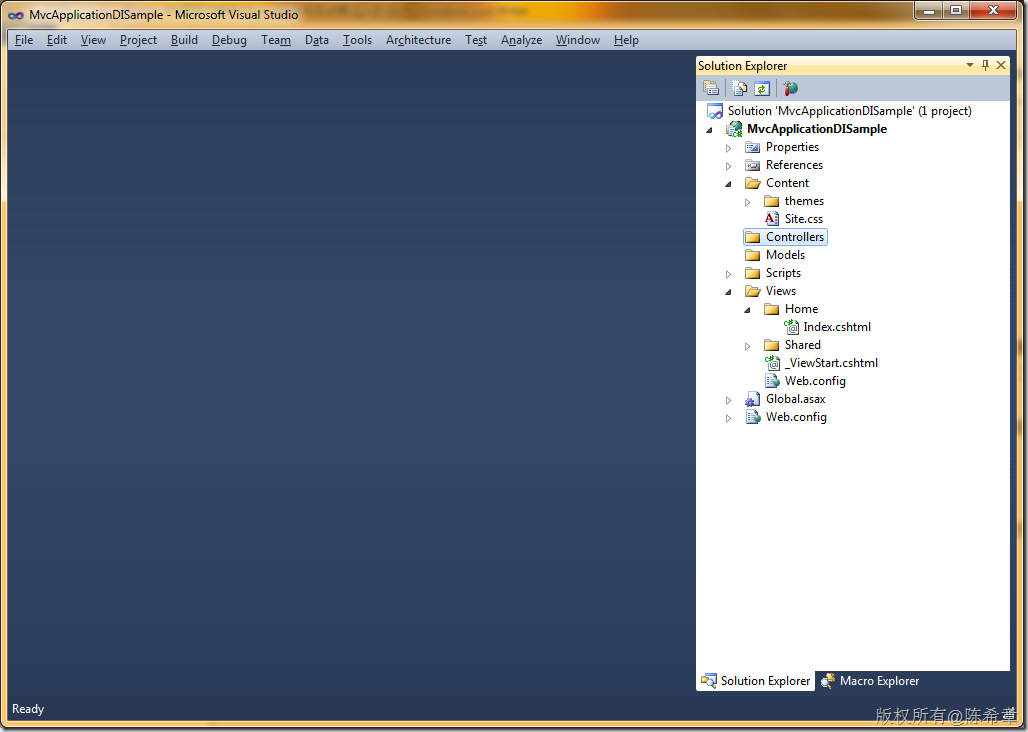
Task: Open the Team menu
Action: [276, 40]
